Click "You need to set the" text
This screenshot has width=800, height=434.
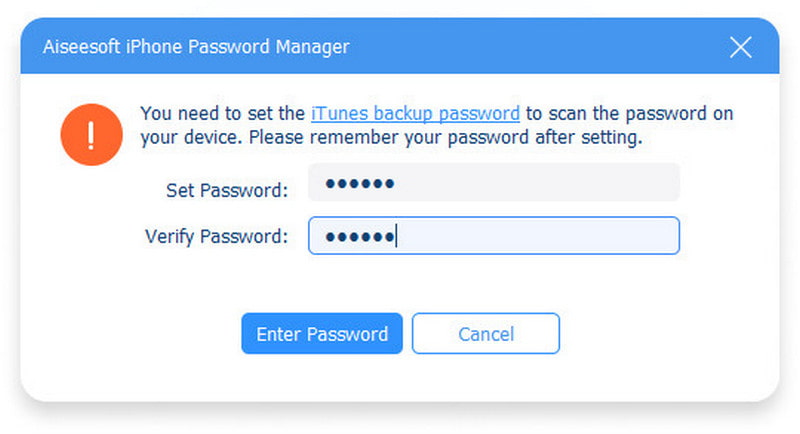coord(223,113)
